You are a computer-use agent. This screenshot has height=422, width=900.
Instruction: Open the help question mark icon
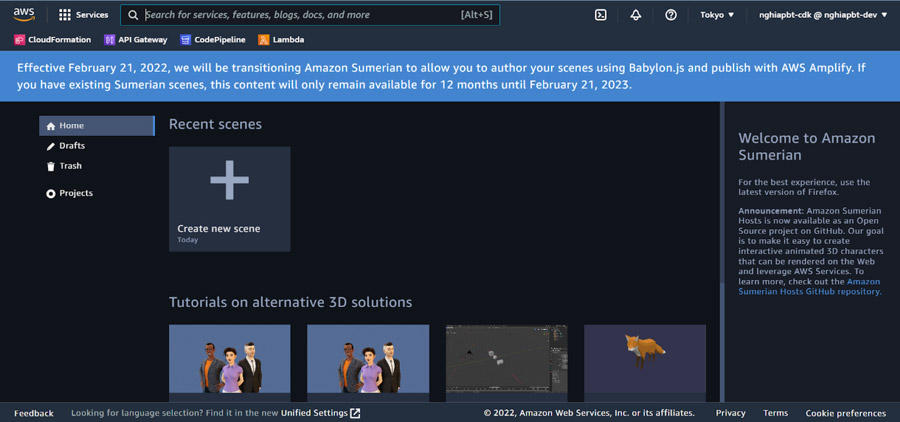pyautogui.click(x=671, y=15)
